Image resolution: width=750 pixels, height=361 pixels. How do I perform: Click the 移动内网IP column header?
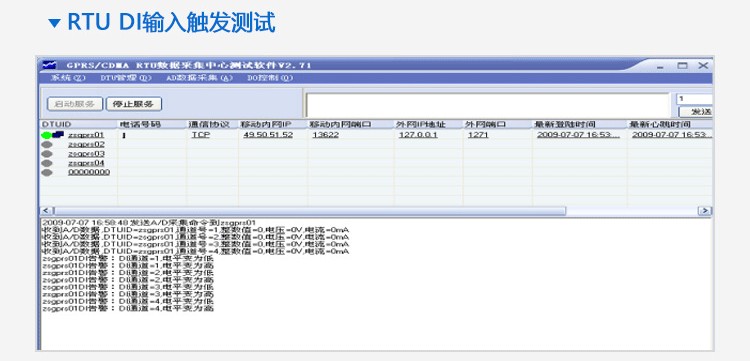click(273, 125)
